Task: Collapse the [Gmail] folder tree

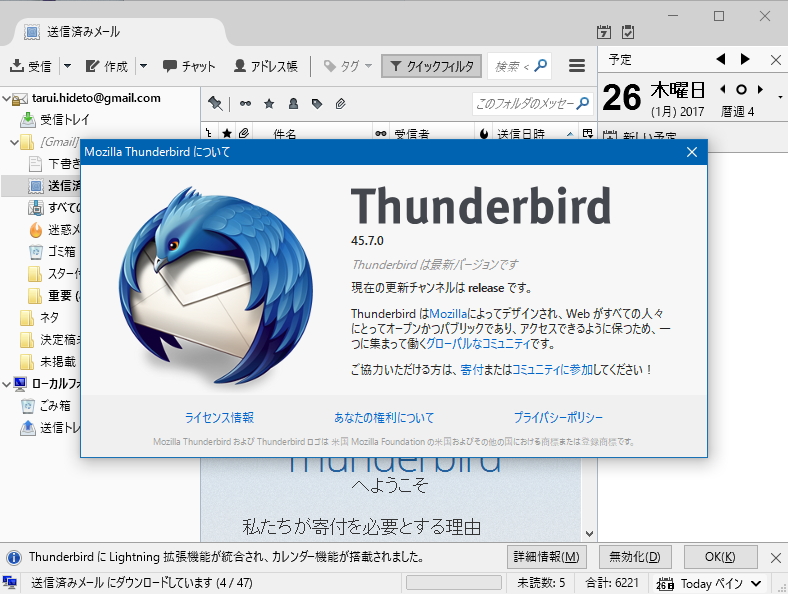Action: 15,142
